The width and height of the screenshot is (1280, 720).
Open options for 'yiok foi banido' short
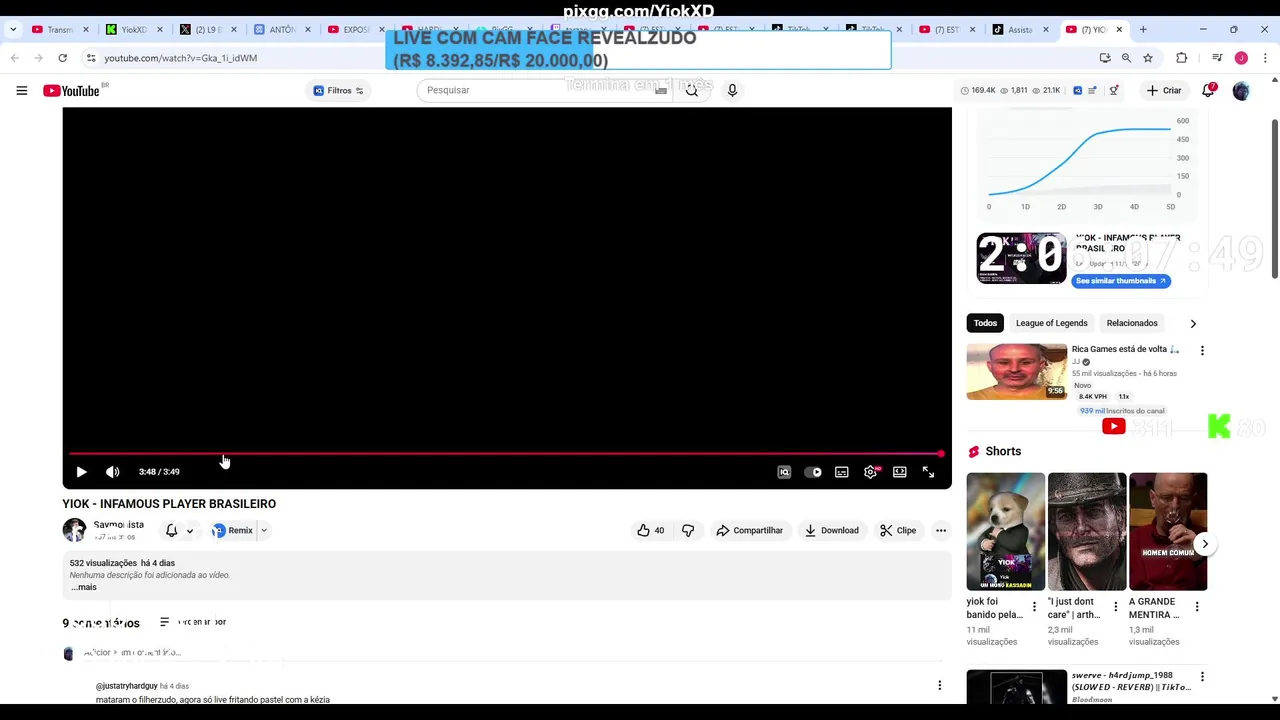coord(1034,607)
